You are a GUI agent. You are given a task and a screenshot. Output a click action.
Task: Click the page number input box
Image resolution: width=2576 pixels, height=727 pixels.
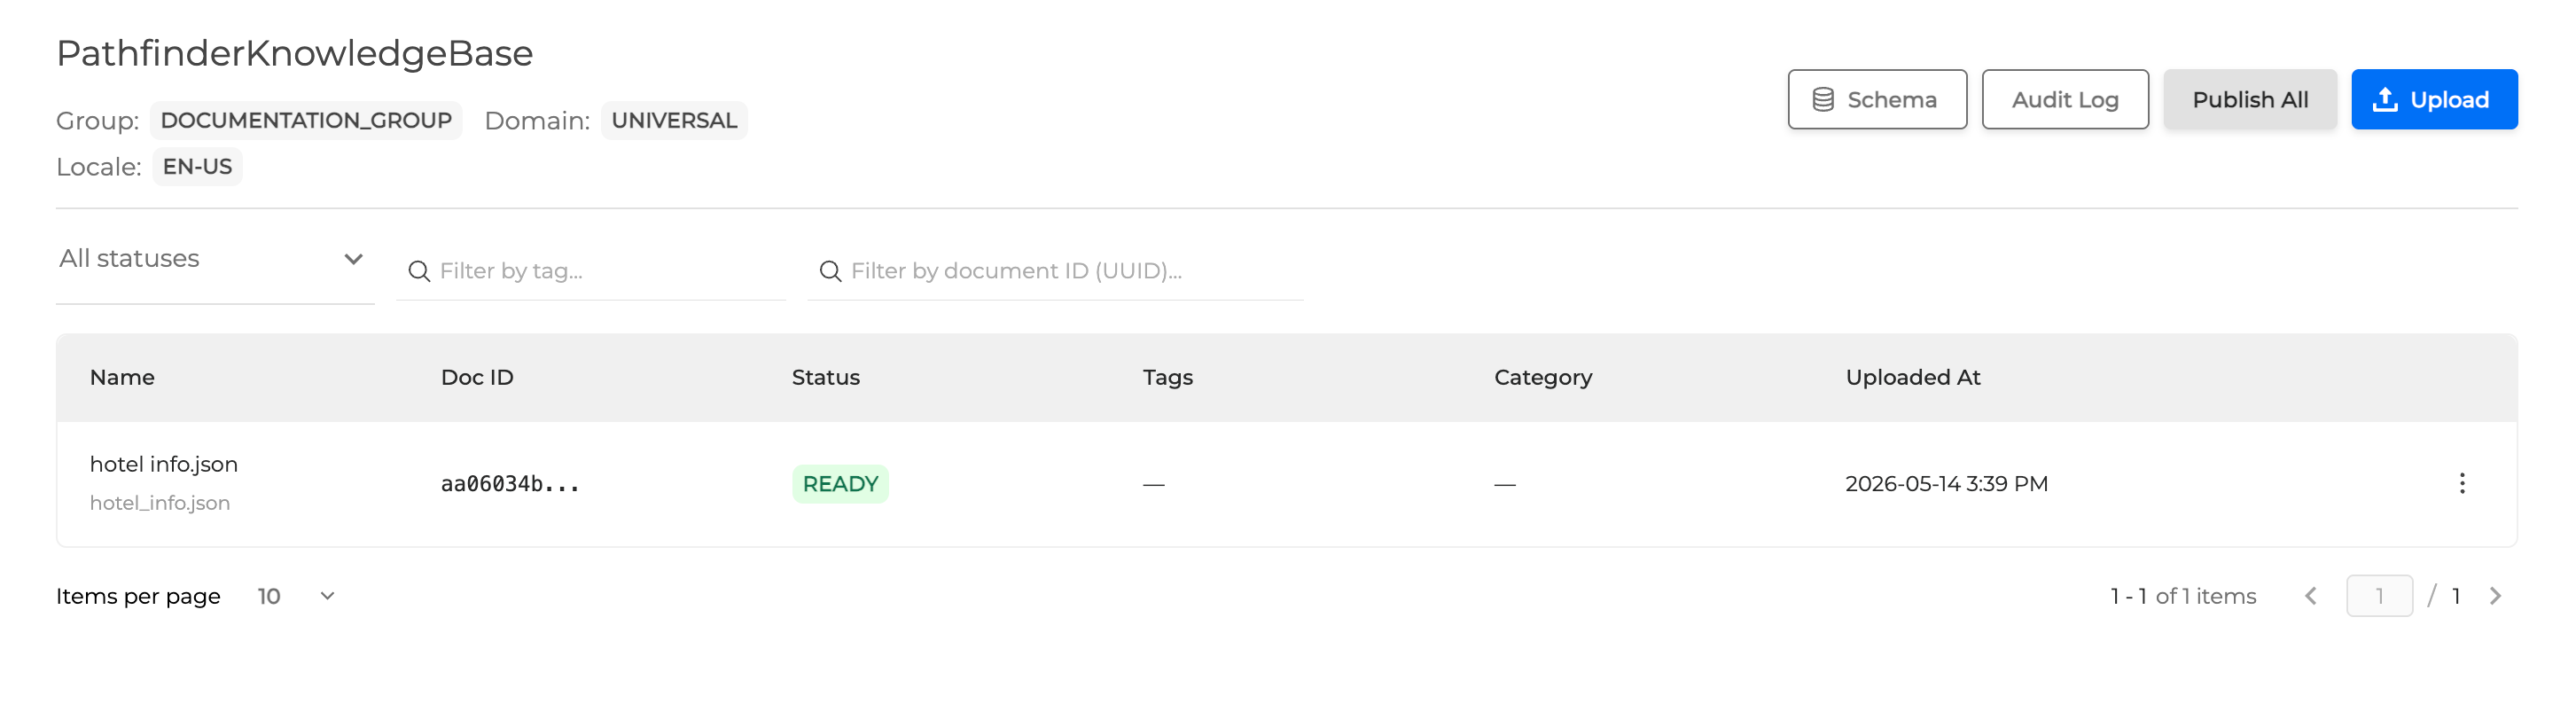point(2379,596)
